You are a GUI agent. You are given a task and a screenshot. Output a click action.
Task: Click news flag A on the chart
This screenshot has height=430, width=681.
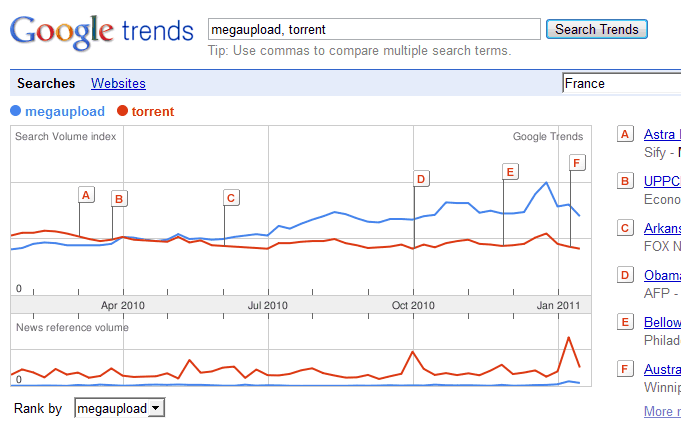pyautogui.click(x=86, y=195)
